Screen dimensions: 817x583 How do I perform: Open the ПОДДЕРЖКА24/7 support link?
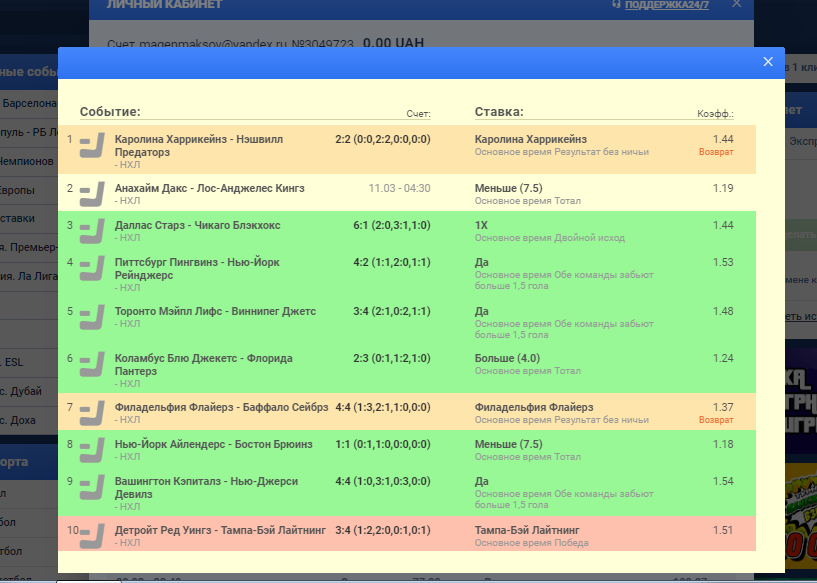[666, 5]
